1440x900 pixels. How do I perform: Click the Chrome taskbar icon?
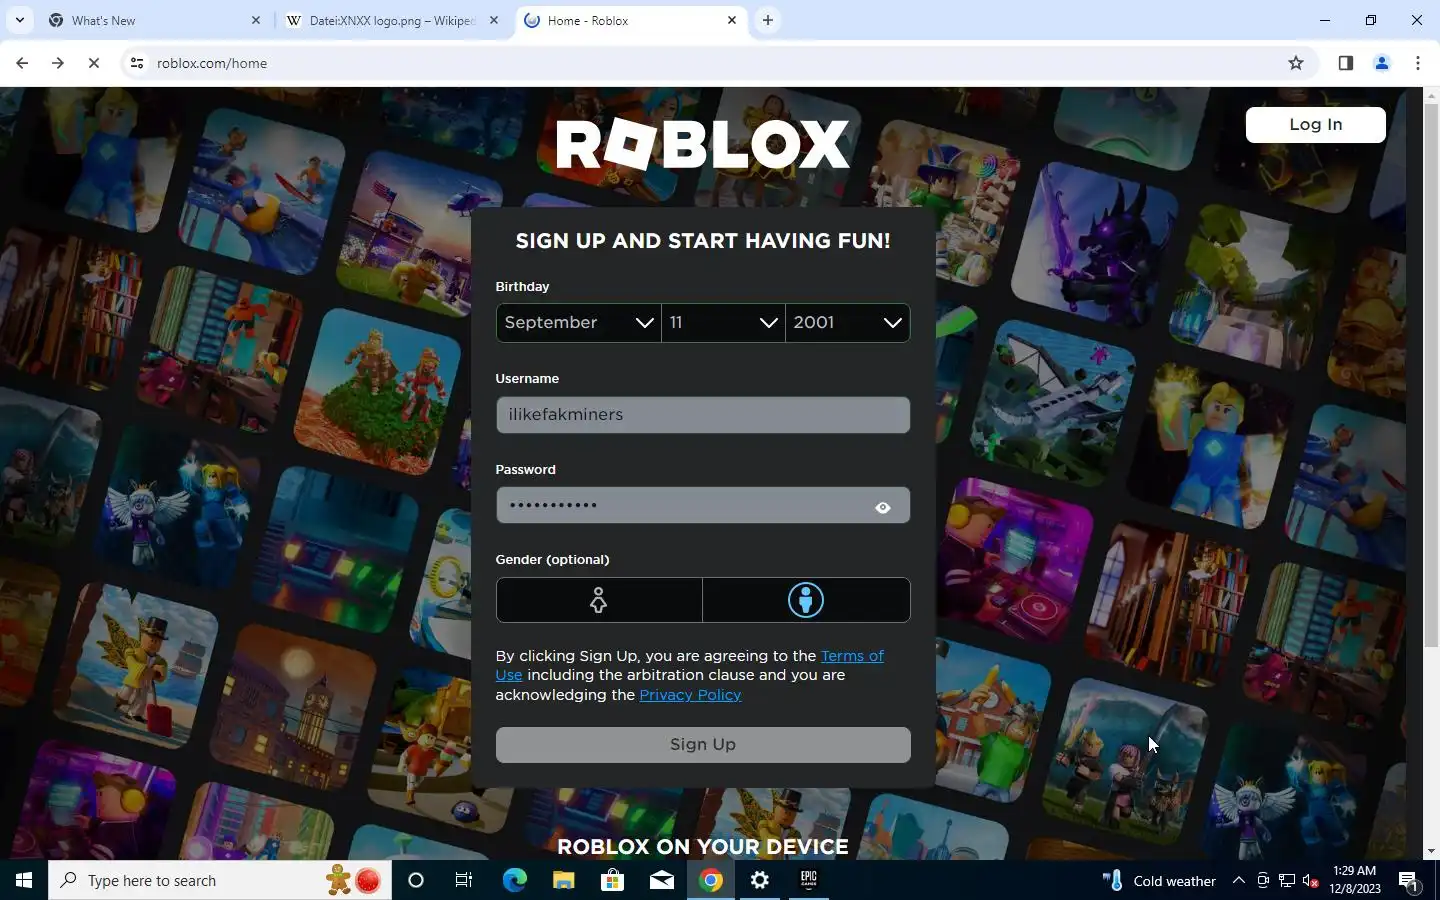(711, 880)
